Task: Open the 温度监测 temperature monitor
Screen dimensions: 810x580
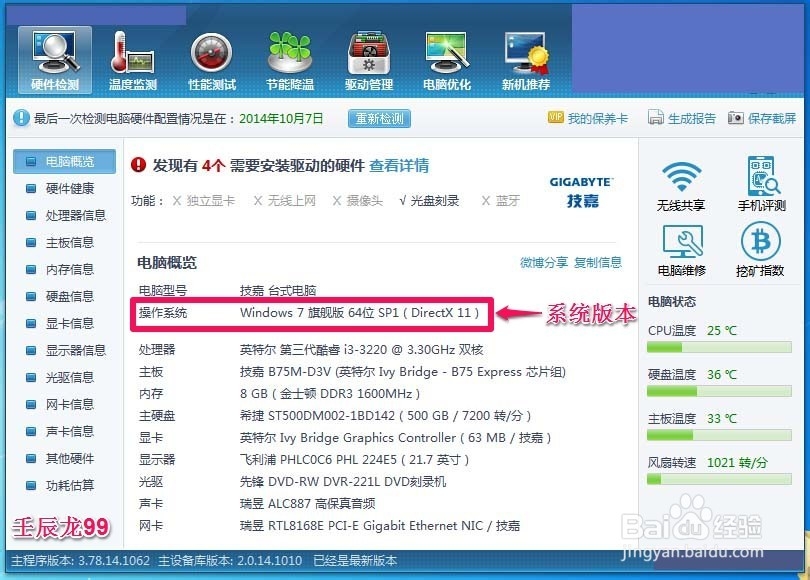Action: [x=133, y=60]
